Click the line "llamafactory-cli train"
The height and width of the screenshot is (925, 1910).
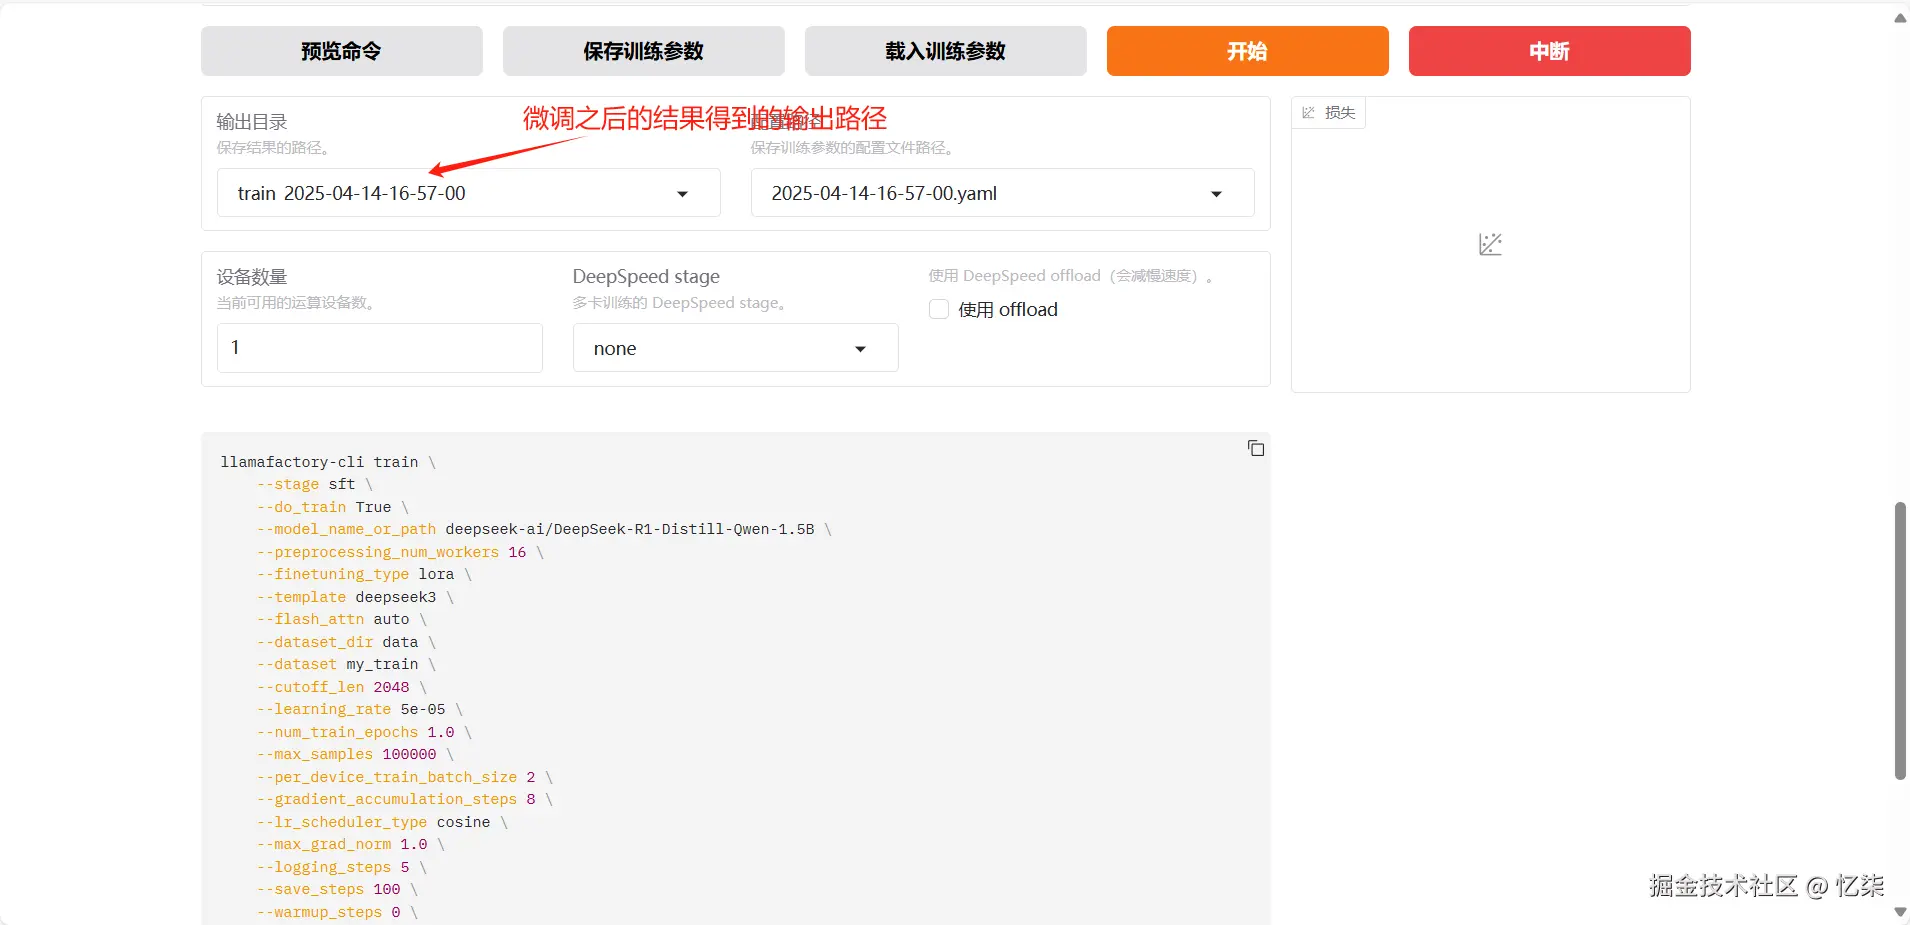pos(328,462)
